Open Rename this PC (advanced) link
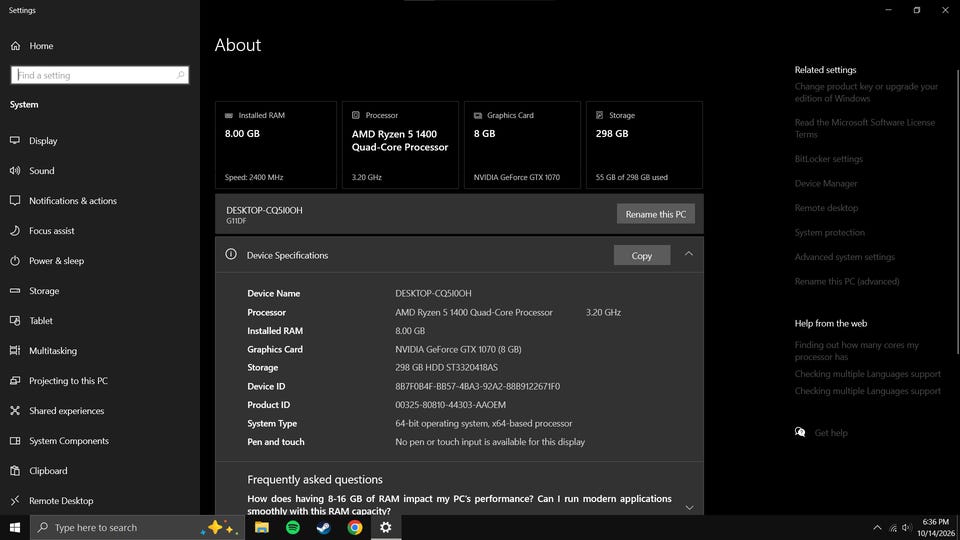Viewport: 960px width, 540px height. 847,281
